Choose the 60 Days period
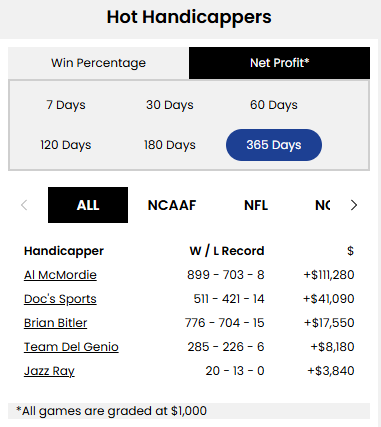The image size is (381, 427). coord(274,105)
